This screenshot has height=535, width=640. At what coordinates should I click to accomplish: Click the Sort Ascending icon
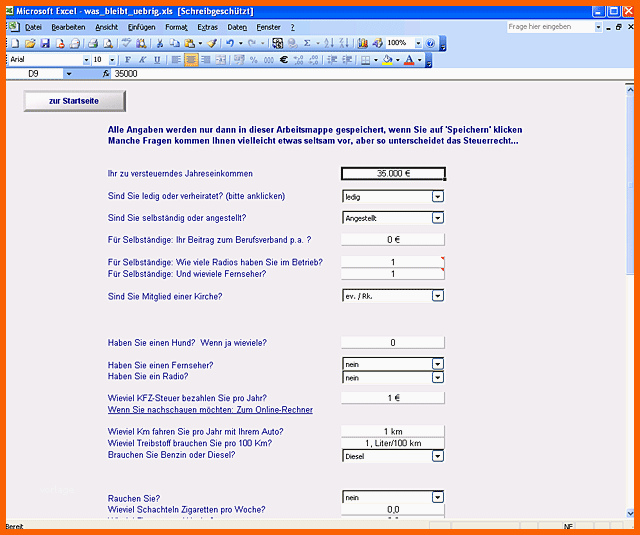329,43
